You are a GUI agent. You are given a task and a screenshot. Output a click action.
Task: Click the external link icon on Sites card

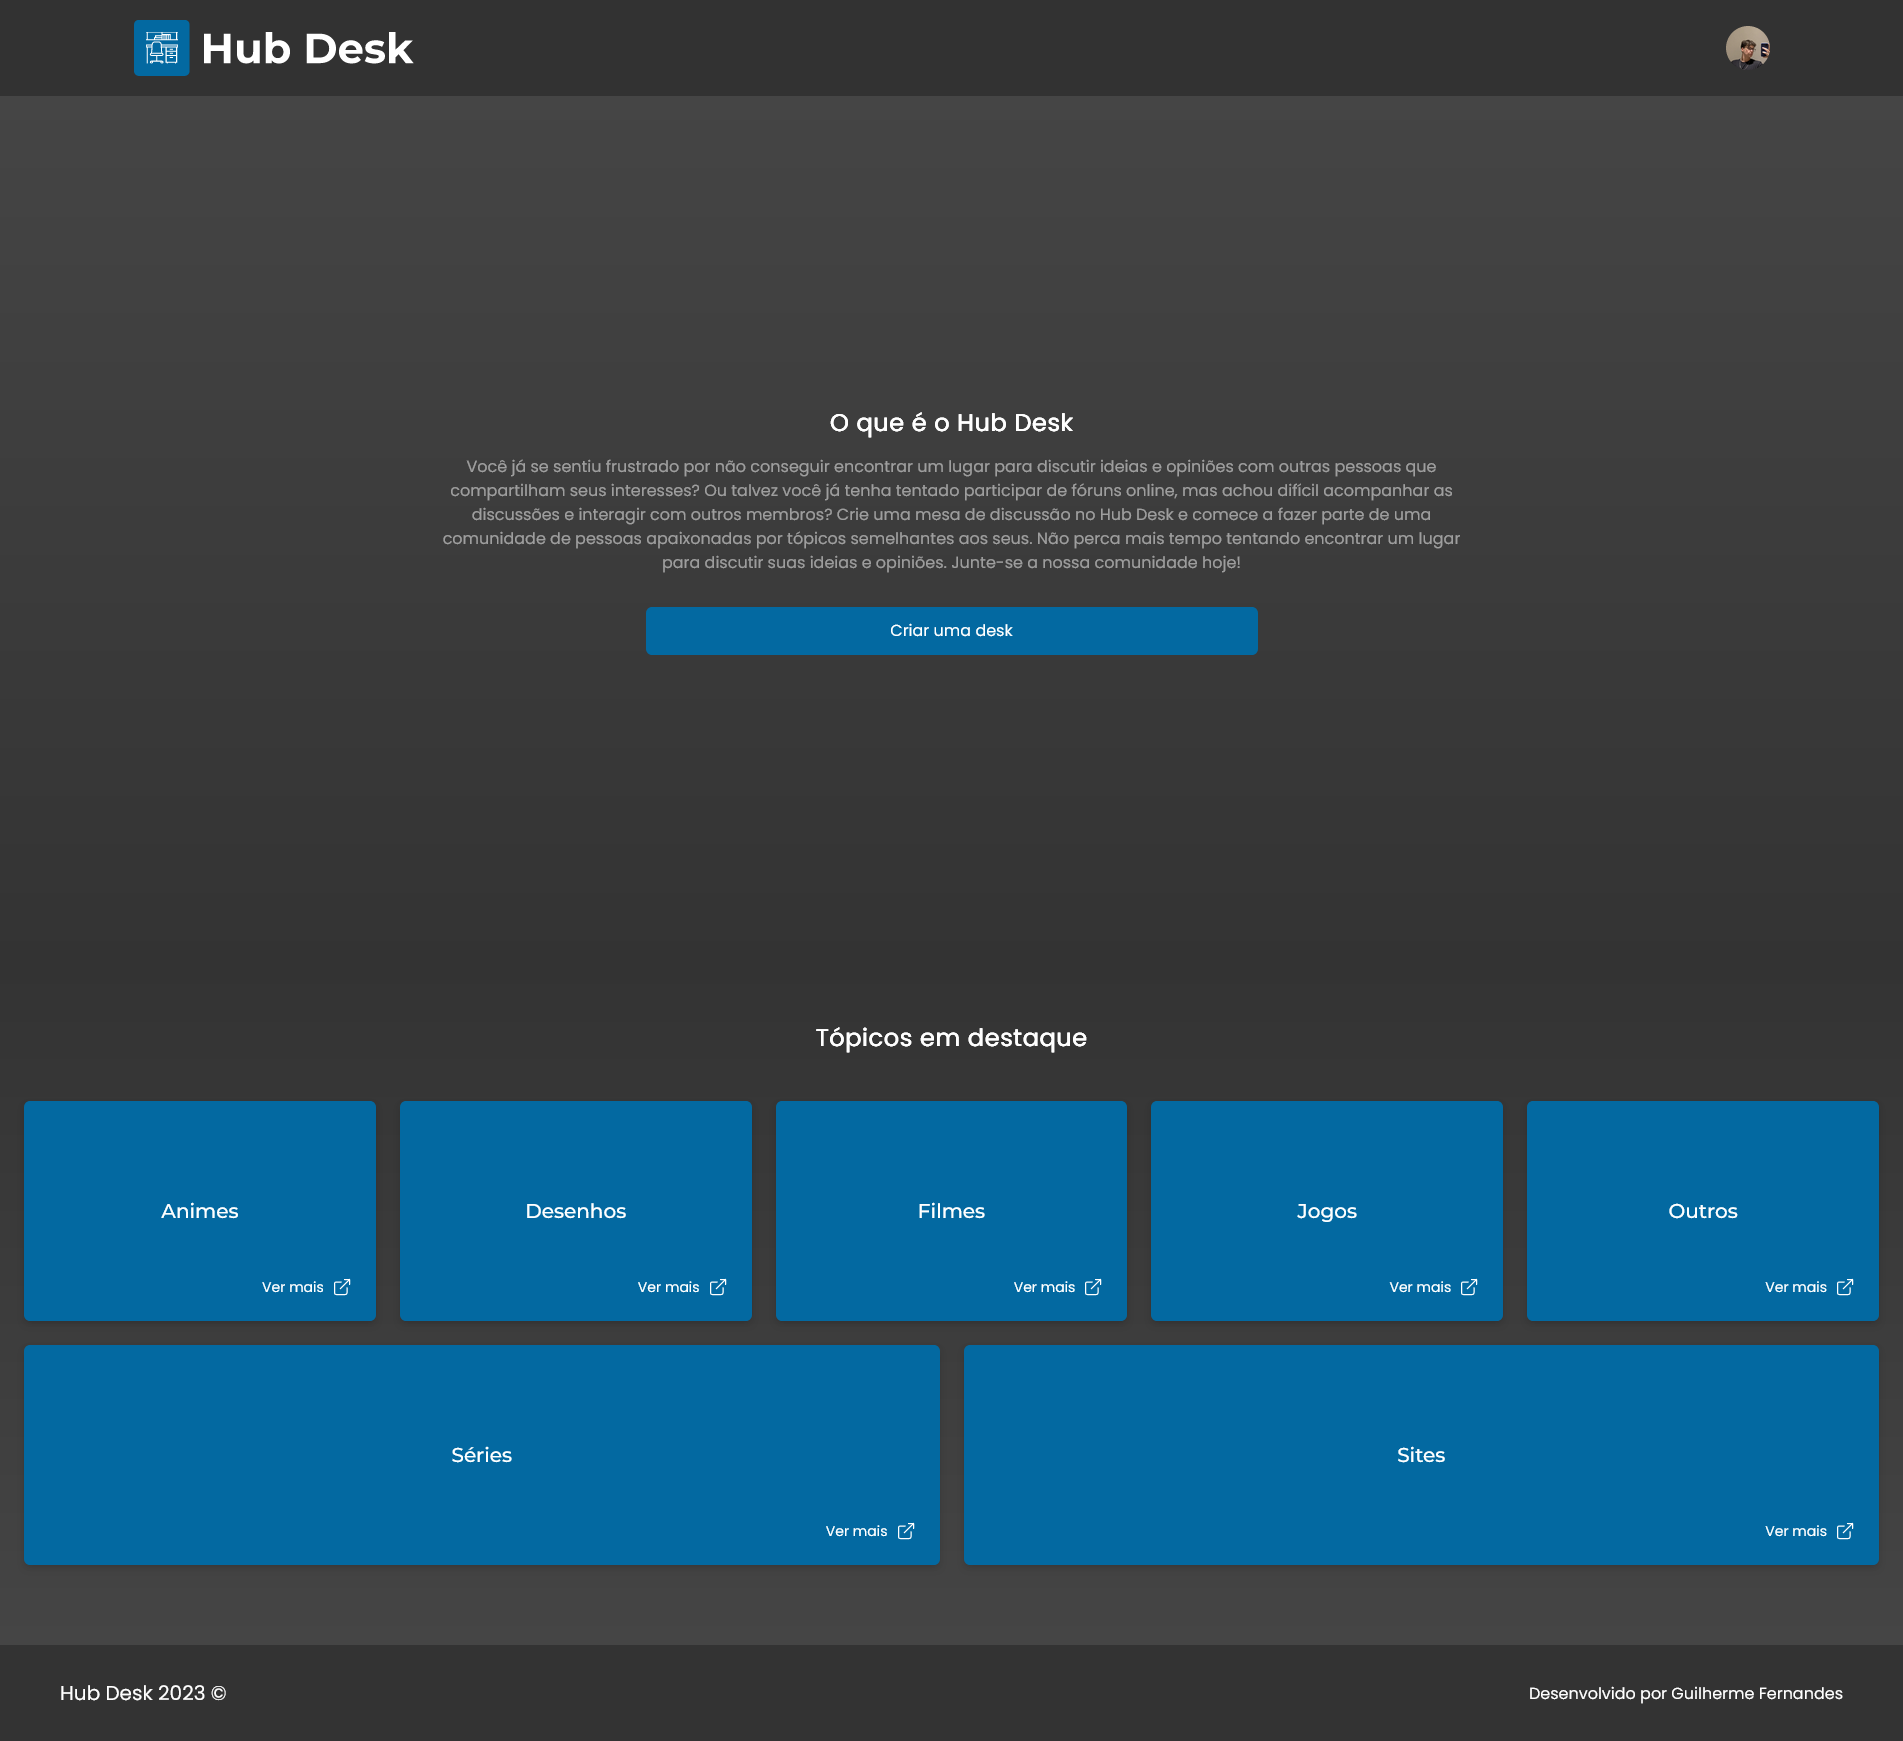[1845, 1531]
